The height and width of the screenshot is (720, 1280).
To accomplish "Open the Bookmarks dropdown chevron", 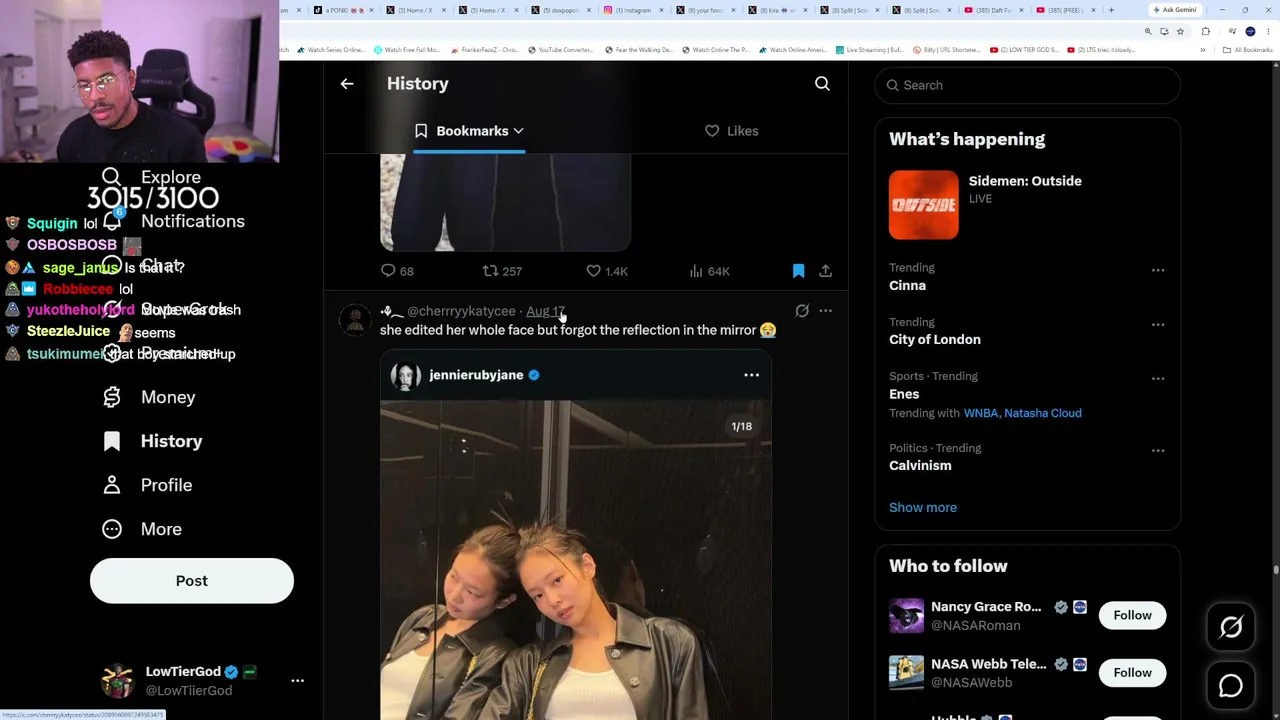I will [x=518, y=131].
